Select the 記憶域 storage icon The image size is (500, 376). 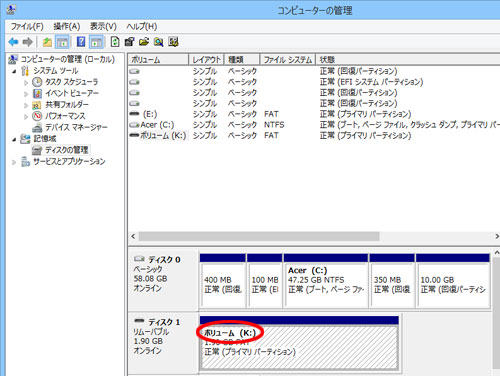click(25, 139)
